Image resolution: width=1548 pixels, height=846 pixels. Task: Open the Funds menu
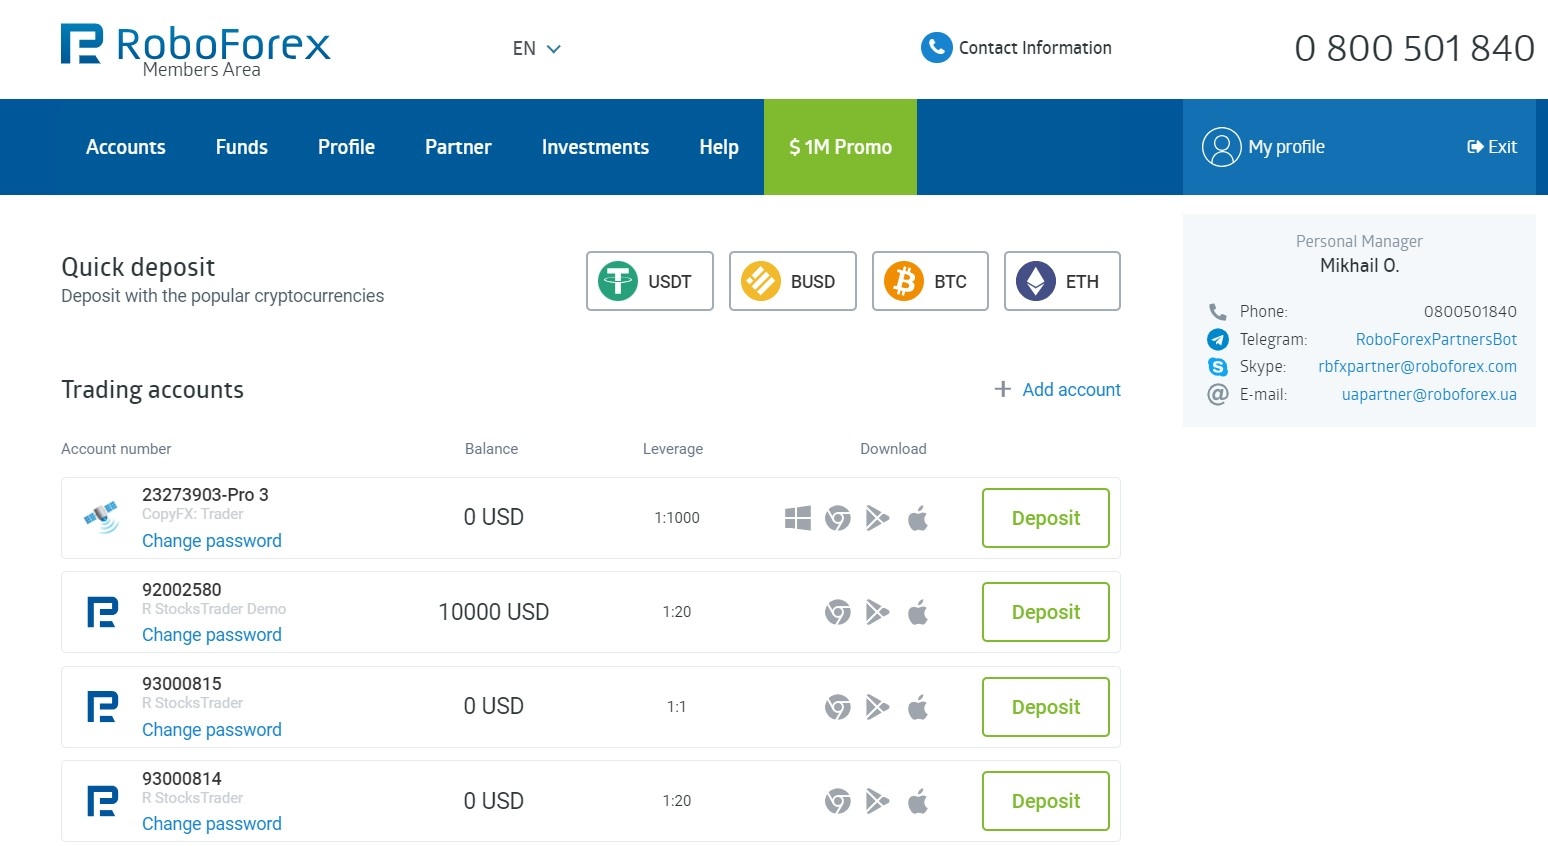(242, 147)
